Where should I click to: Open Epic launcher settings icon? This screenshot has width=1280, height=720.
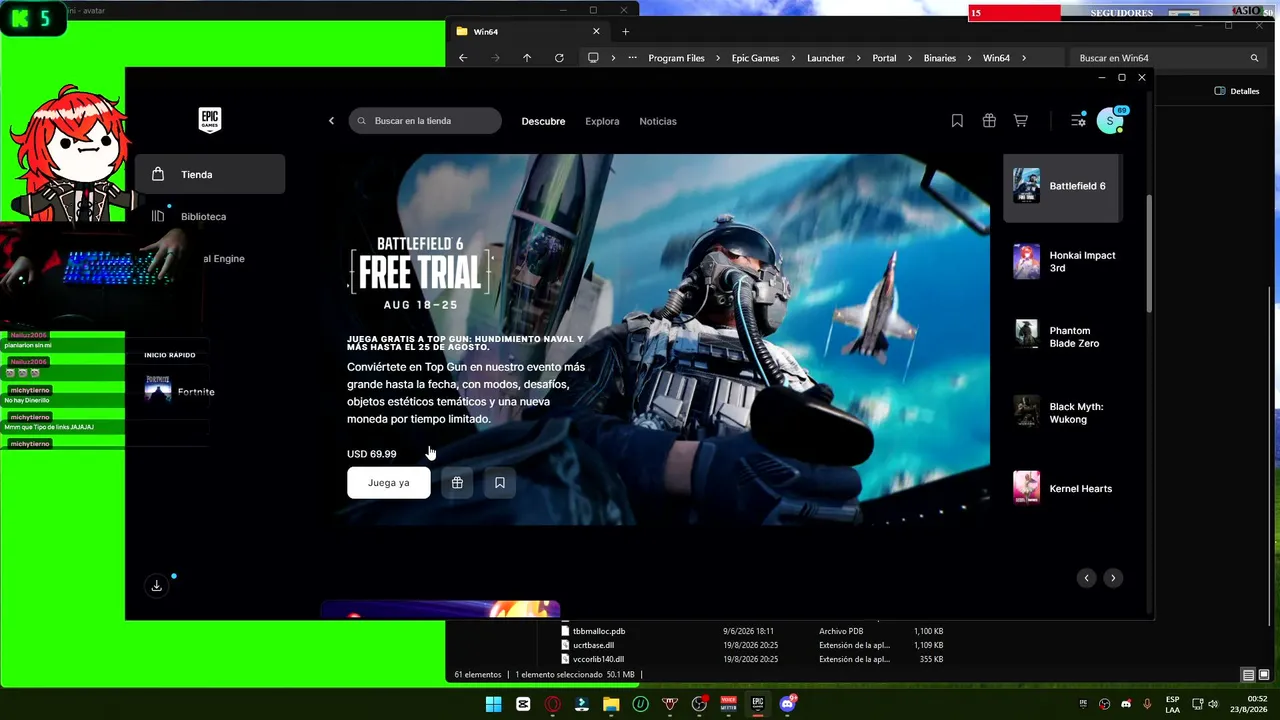(x=1078, y=121)
